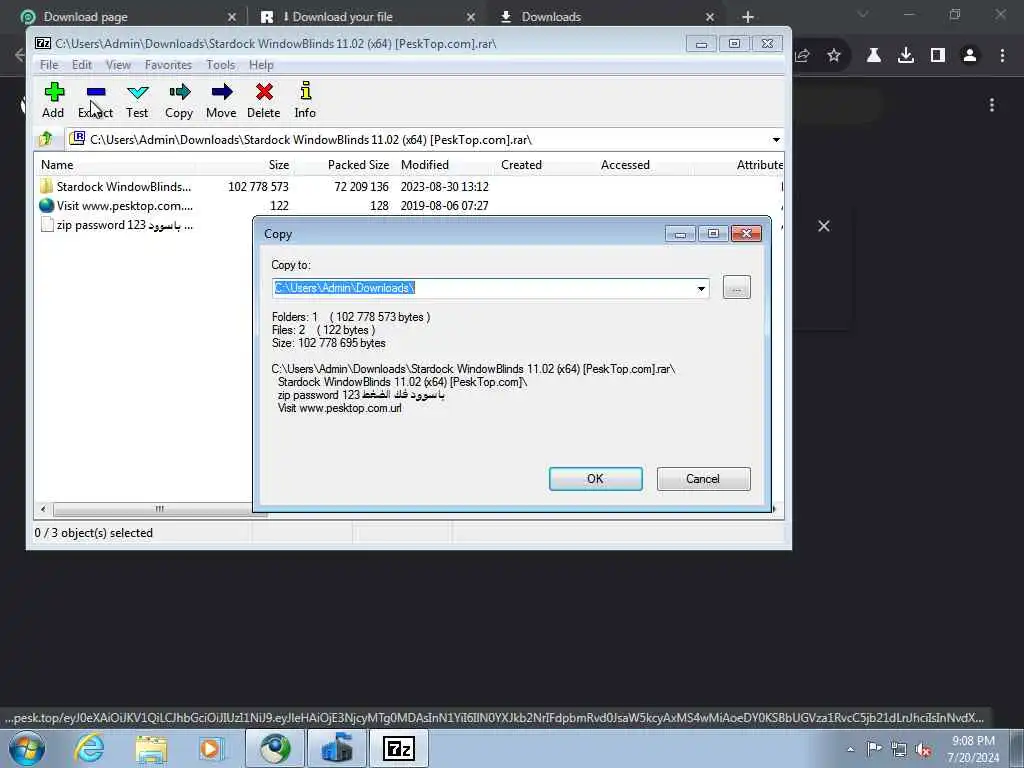Viewport: 1024px width, 768px height.
Task: Click the network tray icon
Action: 899,750
